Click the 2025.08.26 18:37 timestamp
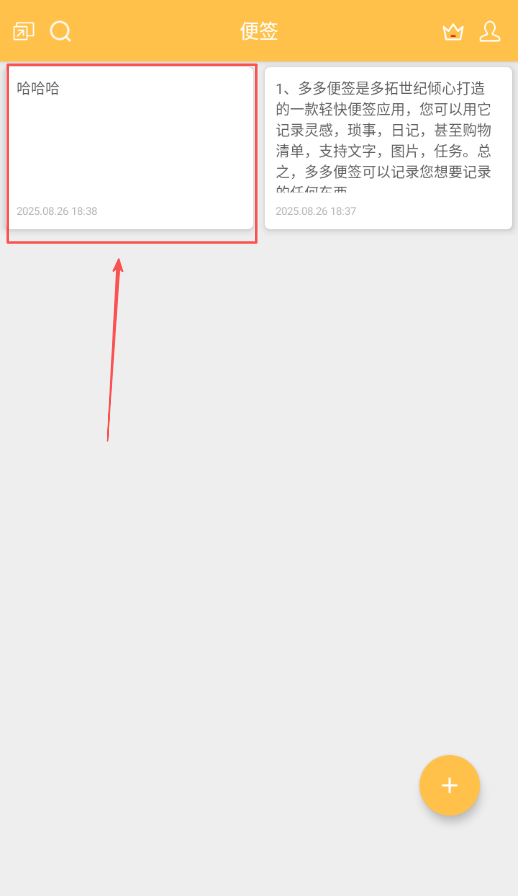 point(316,211)
